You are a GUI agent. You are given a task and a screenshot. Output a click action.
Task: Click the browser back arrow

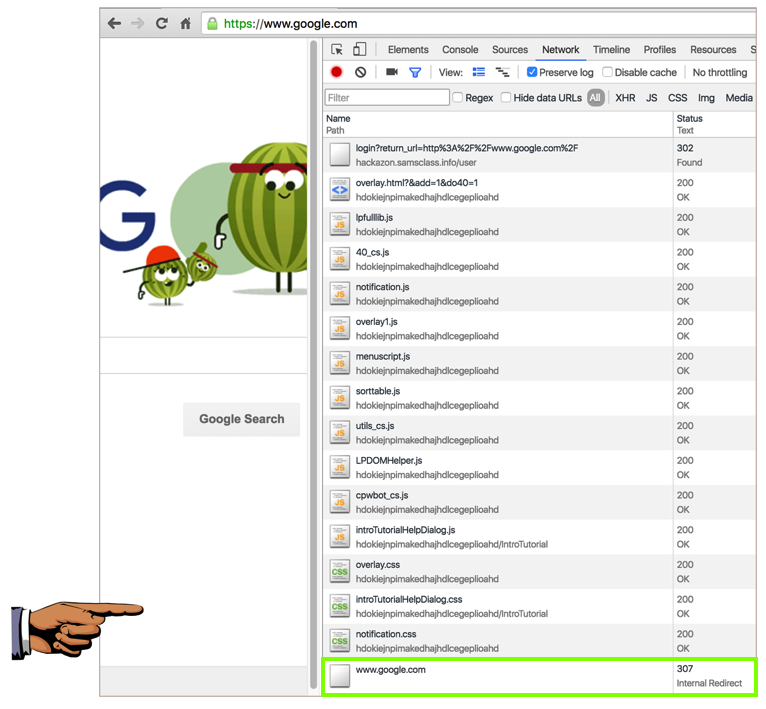(114, 23)
